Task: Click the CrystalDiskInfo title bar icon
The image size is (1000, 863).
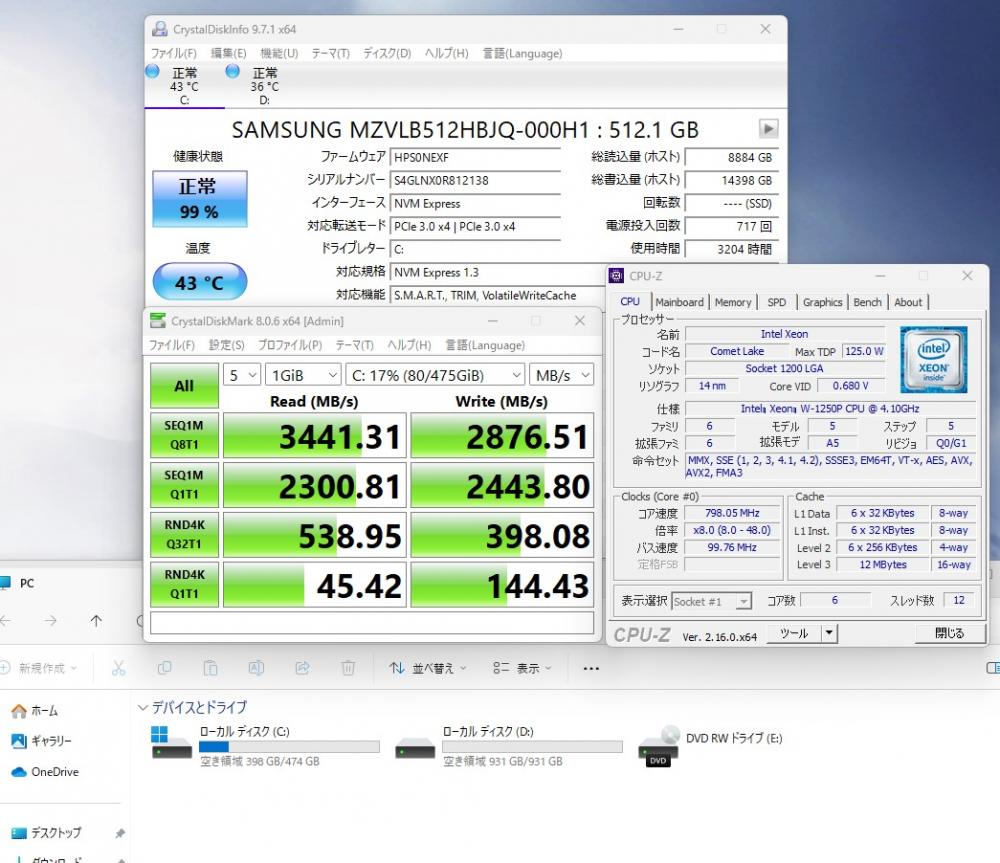Action: 159,29
